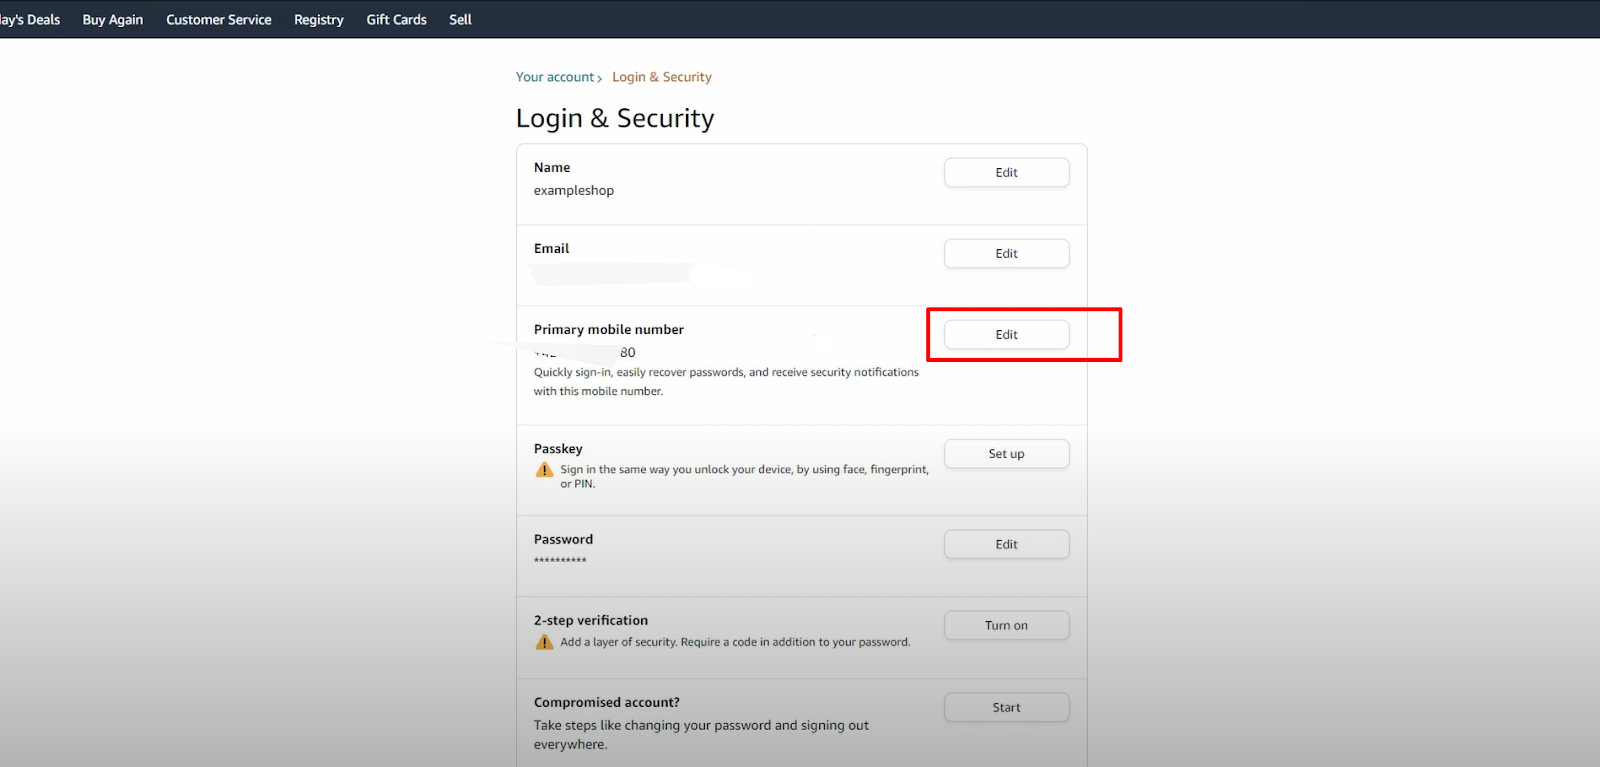Edit the Primary mobile number
Image resolution: width=1600 pixels, height=767 pixels.
pos(1007,334)
